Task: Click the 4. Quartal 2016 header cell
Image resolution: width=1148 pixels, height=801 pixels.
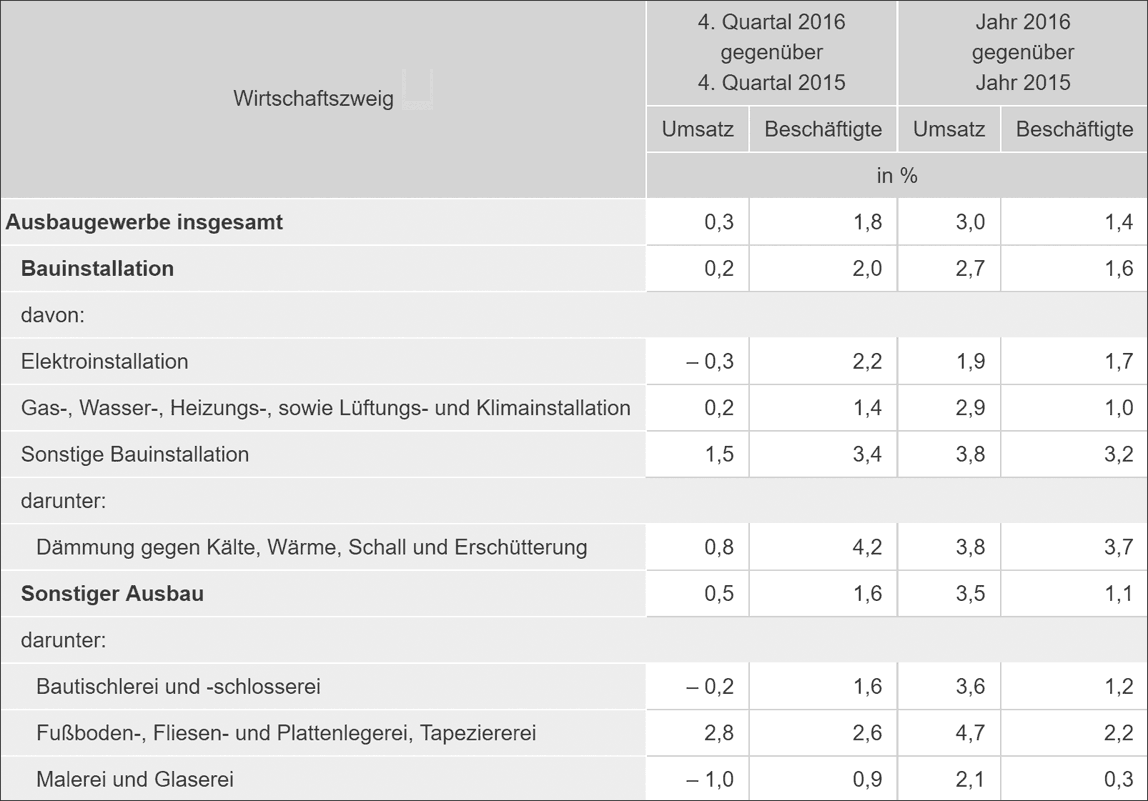Action: point(772,53)
